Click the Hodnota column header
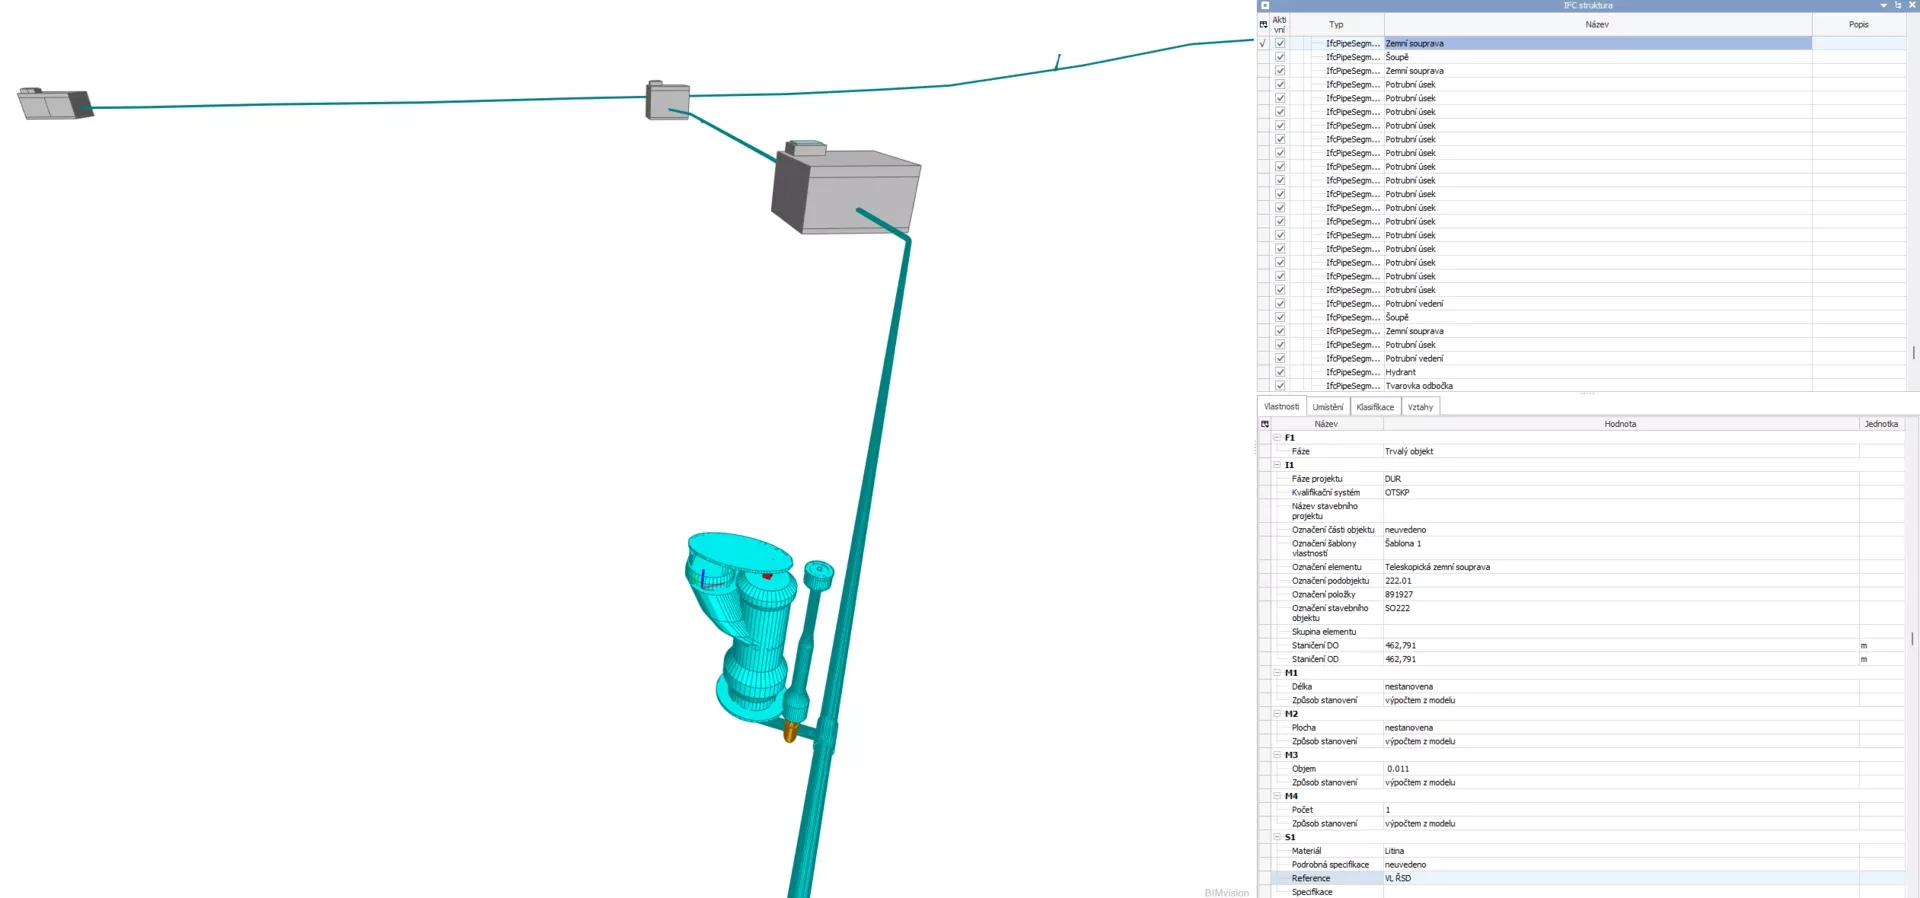The width and height of the screenshot is (1920, 898). pyautogui.click(x=1620, y=424)
